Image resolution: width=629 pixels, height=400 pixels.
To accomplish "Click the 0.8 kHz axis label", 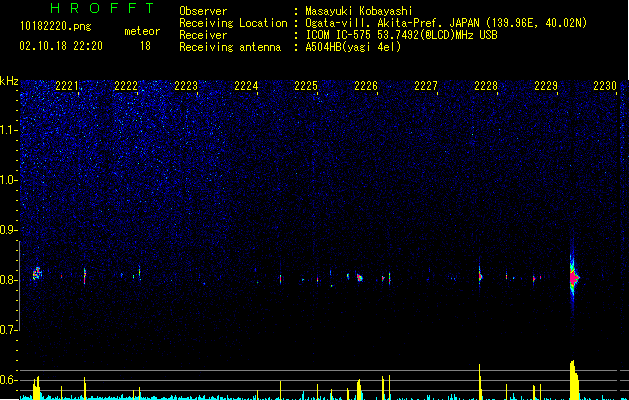I will (x=9, y=280).
